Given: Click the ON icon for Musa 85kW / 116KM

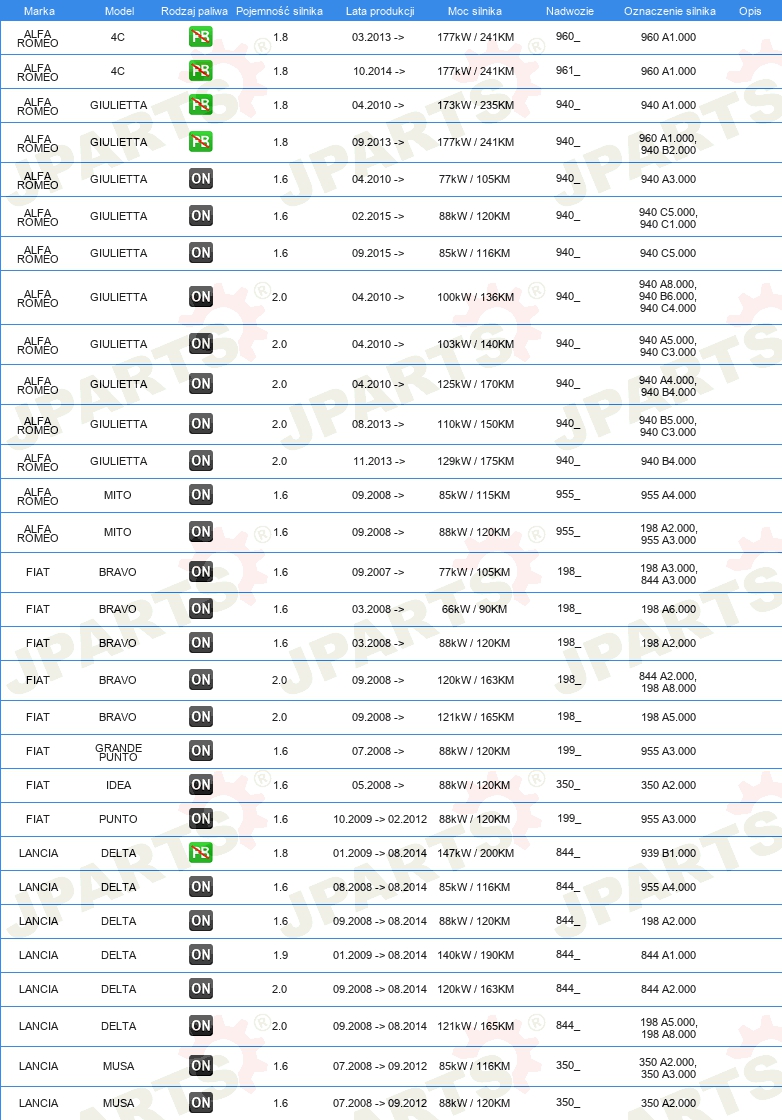Looking at the screenshot, I should [201, 1066].
